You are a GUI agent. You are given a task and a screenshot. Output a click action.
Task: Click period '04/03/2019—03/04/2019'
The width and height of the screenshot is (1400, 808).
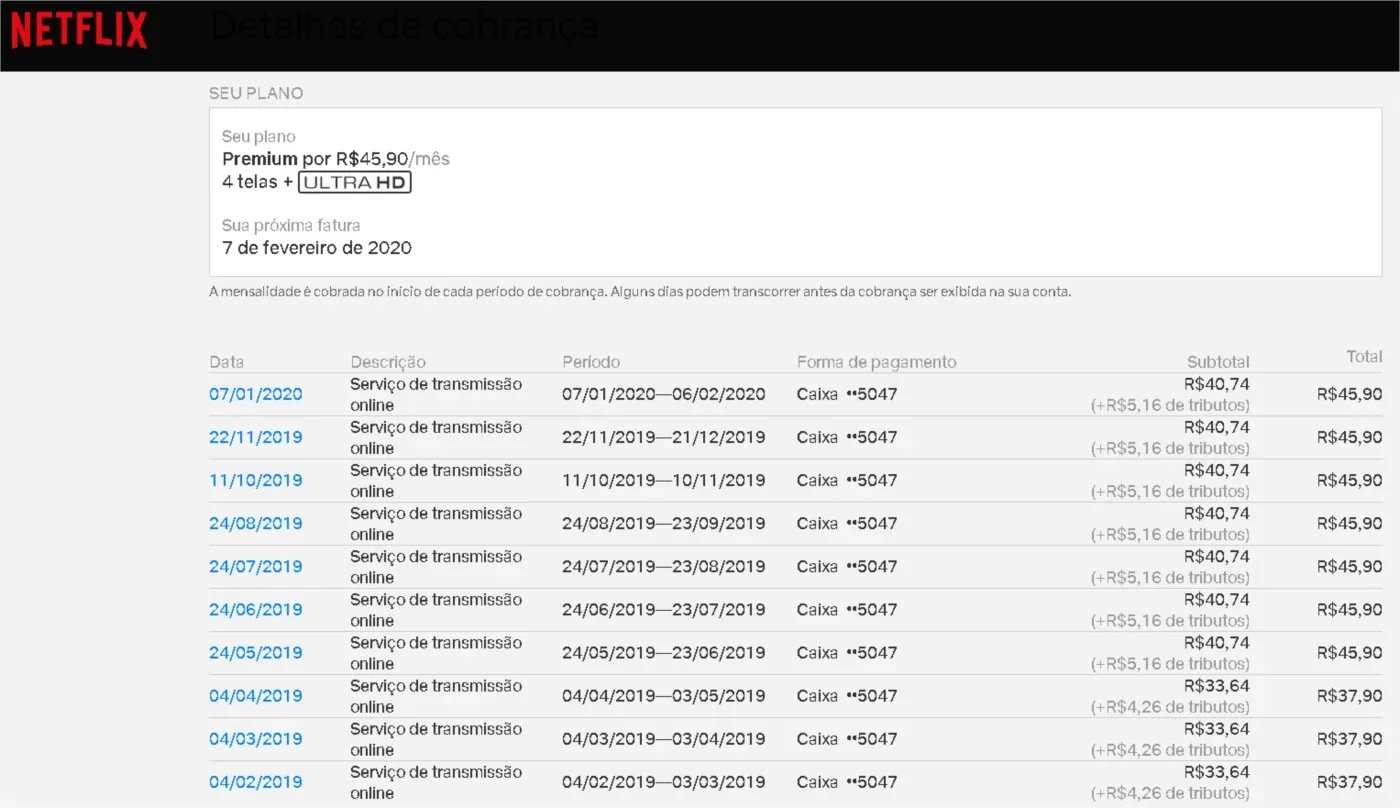click(664, 738)
